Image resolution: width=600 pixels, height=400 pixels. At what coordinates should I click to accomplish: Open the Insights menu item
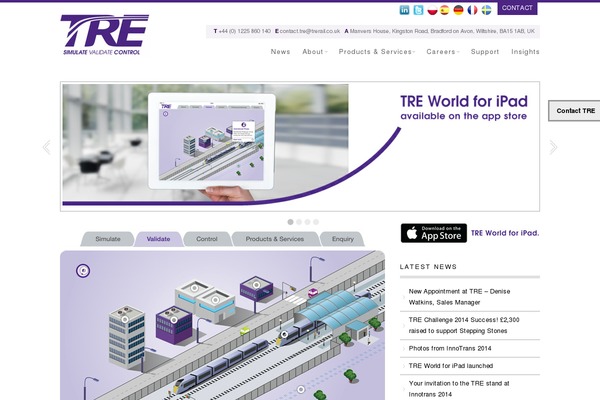click(x=525, y=52)
